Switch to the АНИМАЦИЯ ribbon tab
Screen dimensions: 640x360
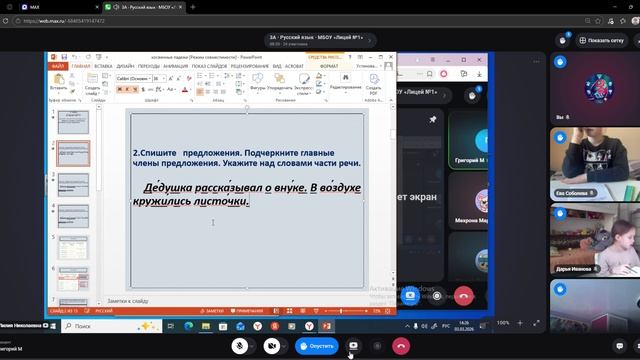[x=176, y=66]
